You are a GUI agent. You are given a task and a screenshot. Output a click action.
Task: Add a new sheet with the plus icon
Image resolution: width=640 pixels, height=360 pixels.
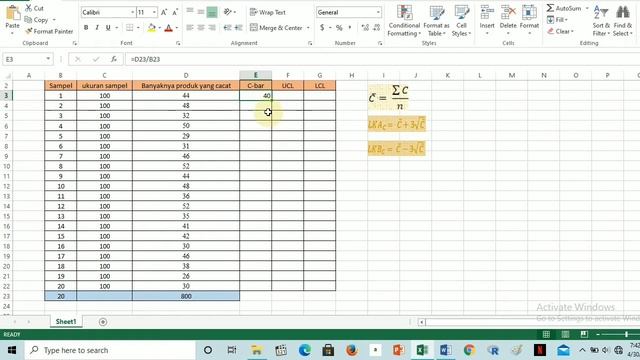click(x=103, y=322)
